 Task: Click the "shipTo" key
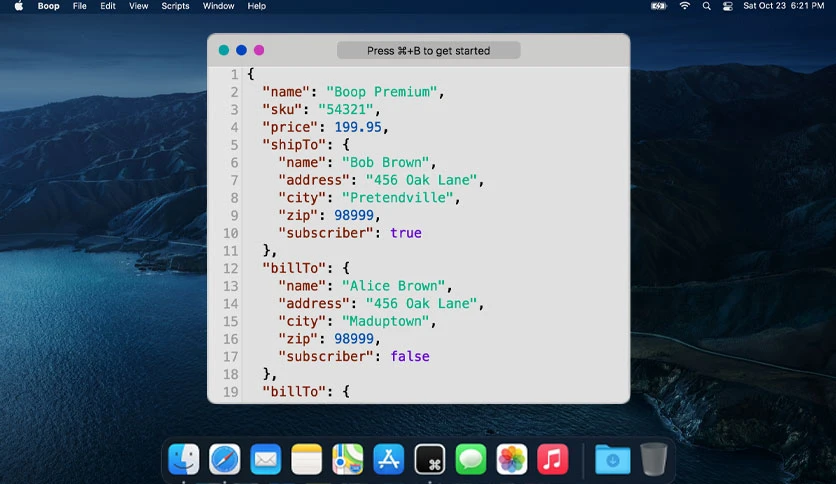(x=294, y=144)
